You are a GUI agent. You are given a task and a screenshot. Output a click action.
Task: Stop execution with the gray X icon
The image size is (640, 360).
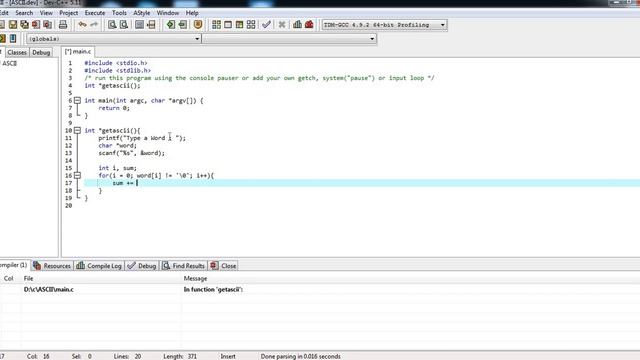[x=282, y=24]
